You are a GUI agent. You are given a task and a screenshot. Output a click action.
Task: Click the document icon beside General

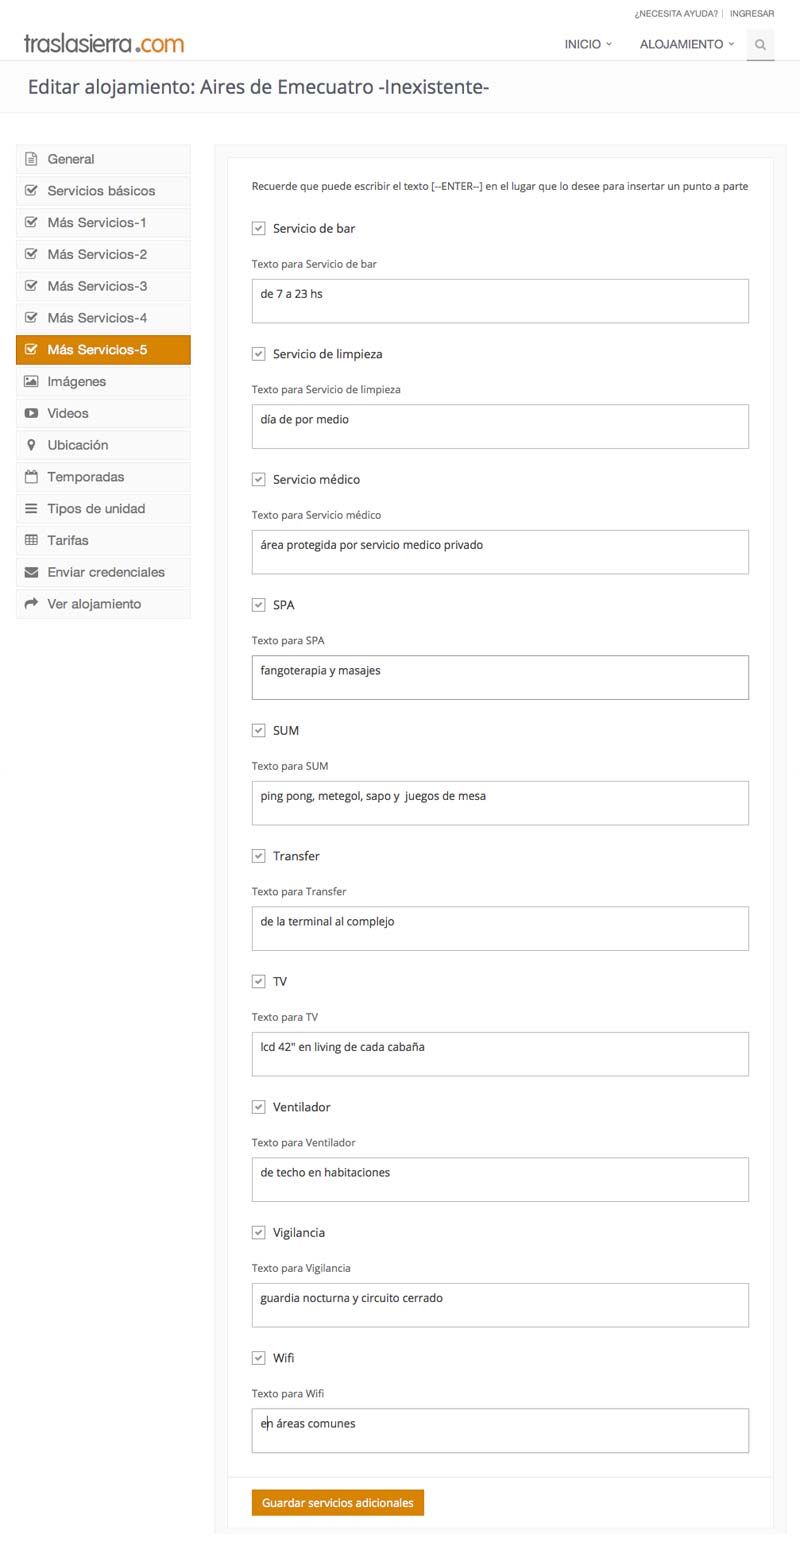31,159
